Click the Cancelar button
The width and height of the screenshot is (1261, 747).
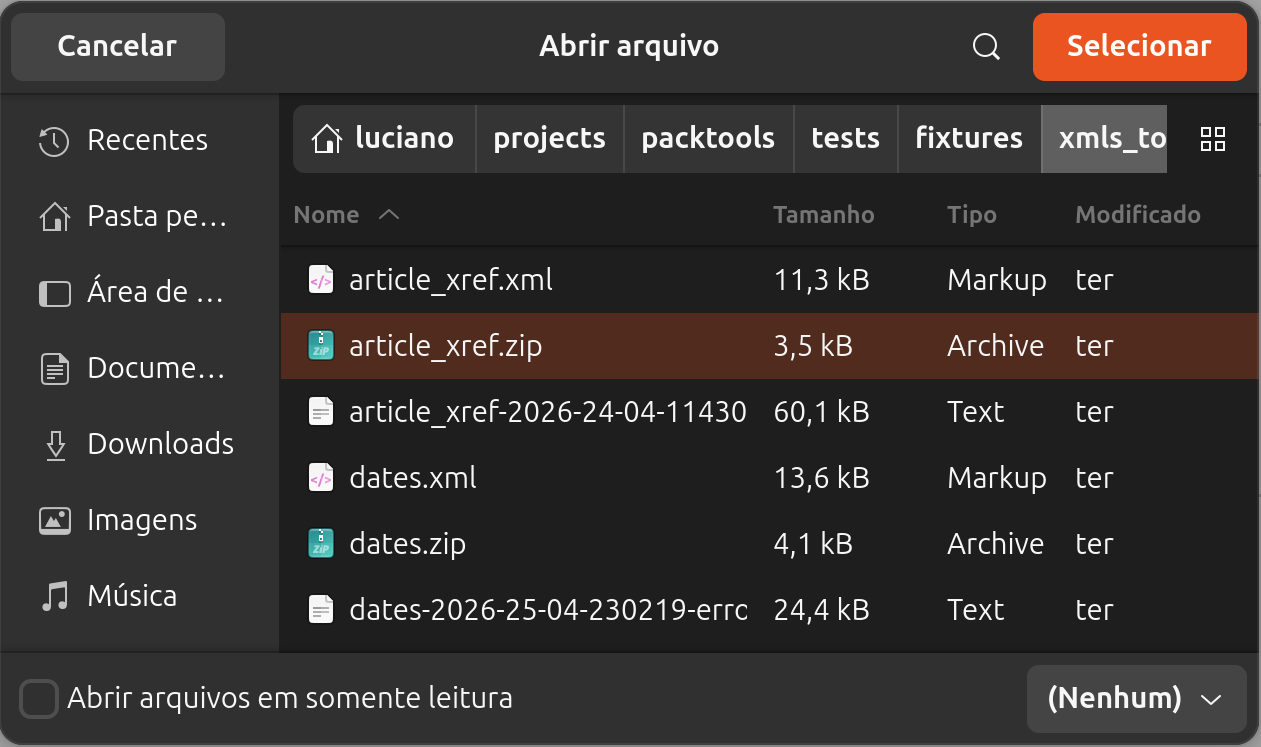point(117,47)
